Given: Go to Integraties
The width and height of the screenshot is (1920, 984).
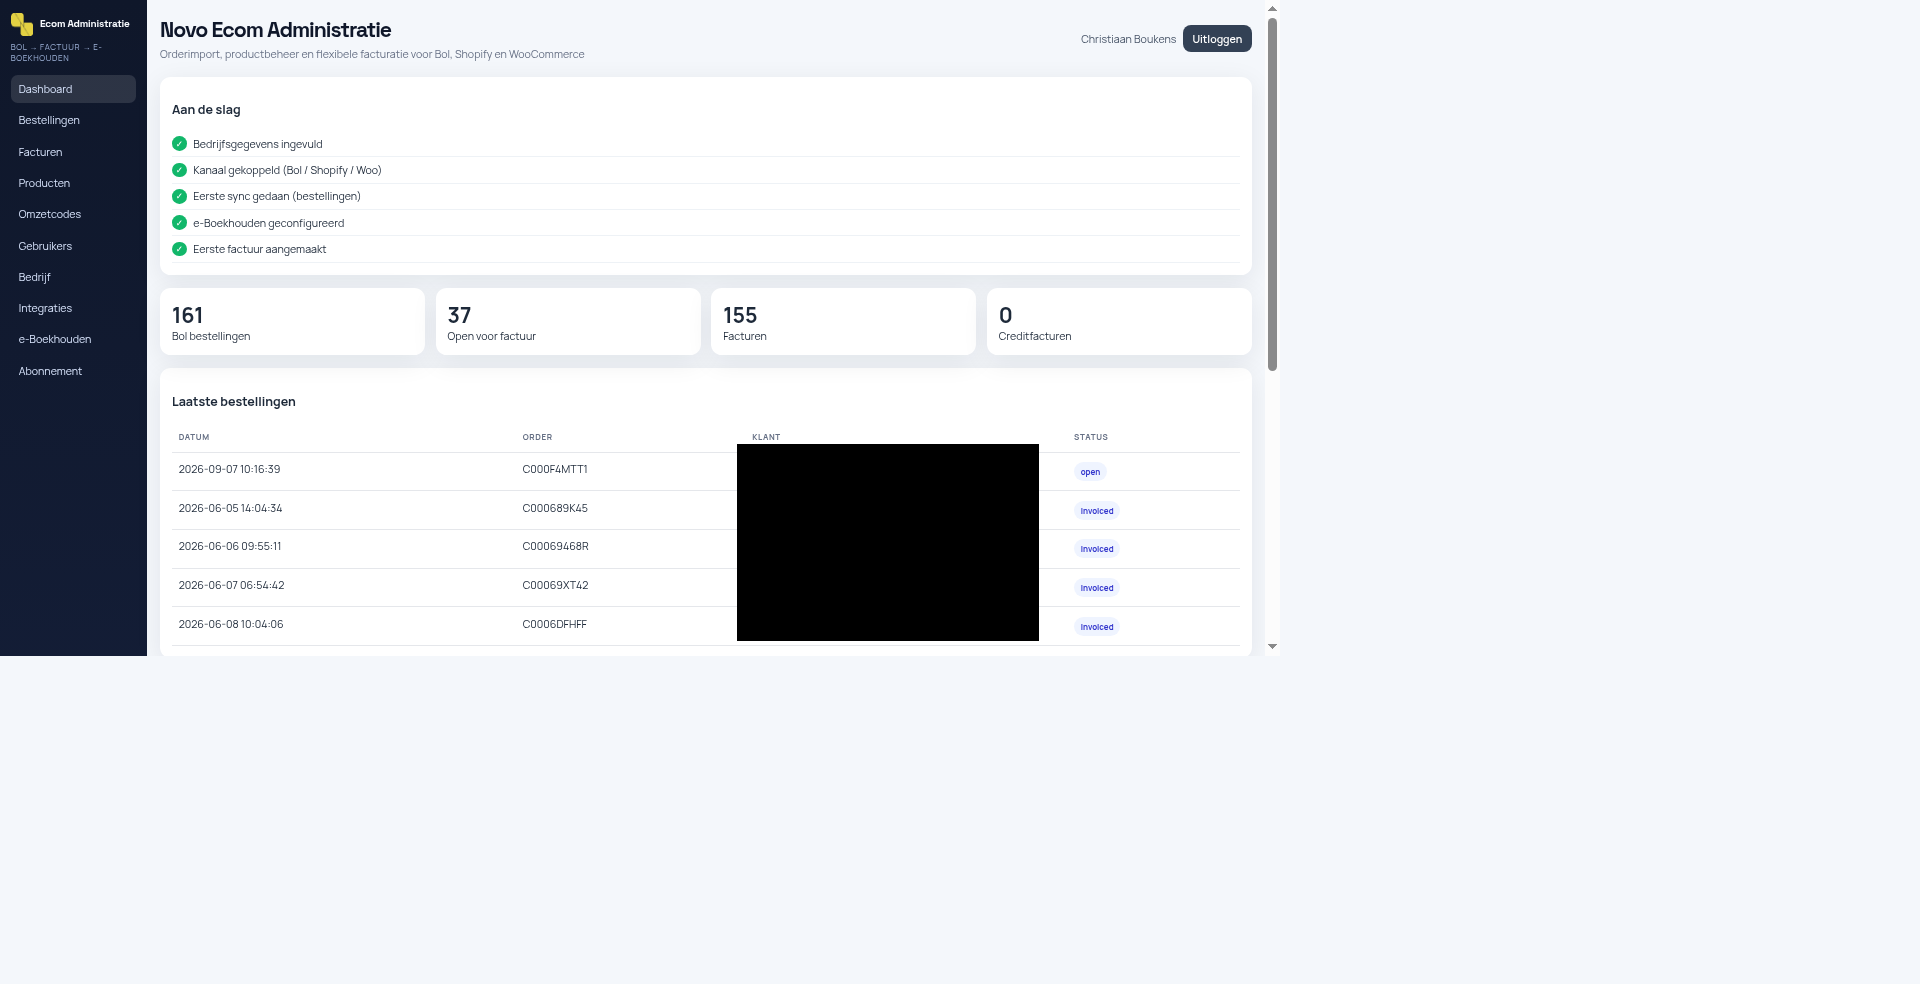Looking at the screenshot, I should coord(73,308).
